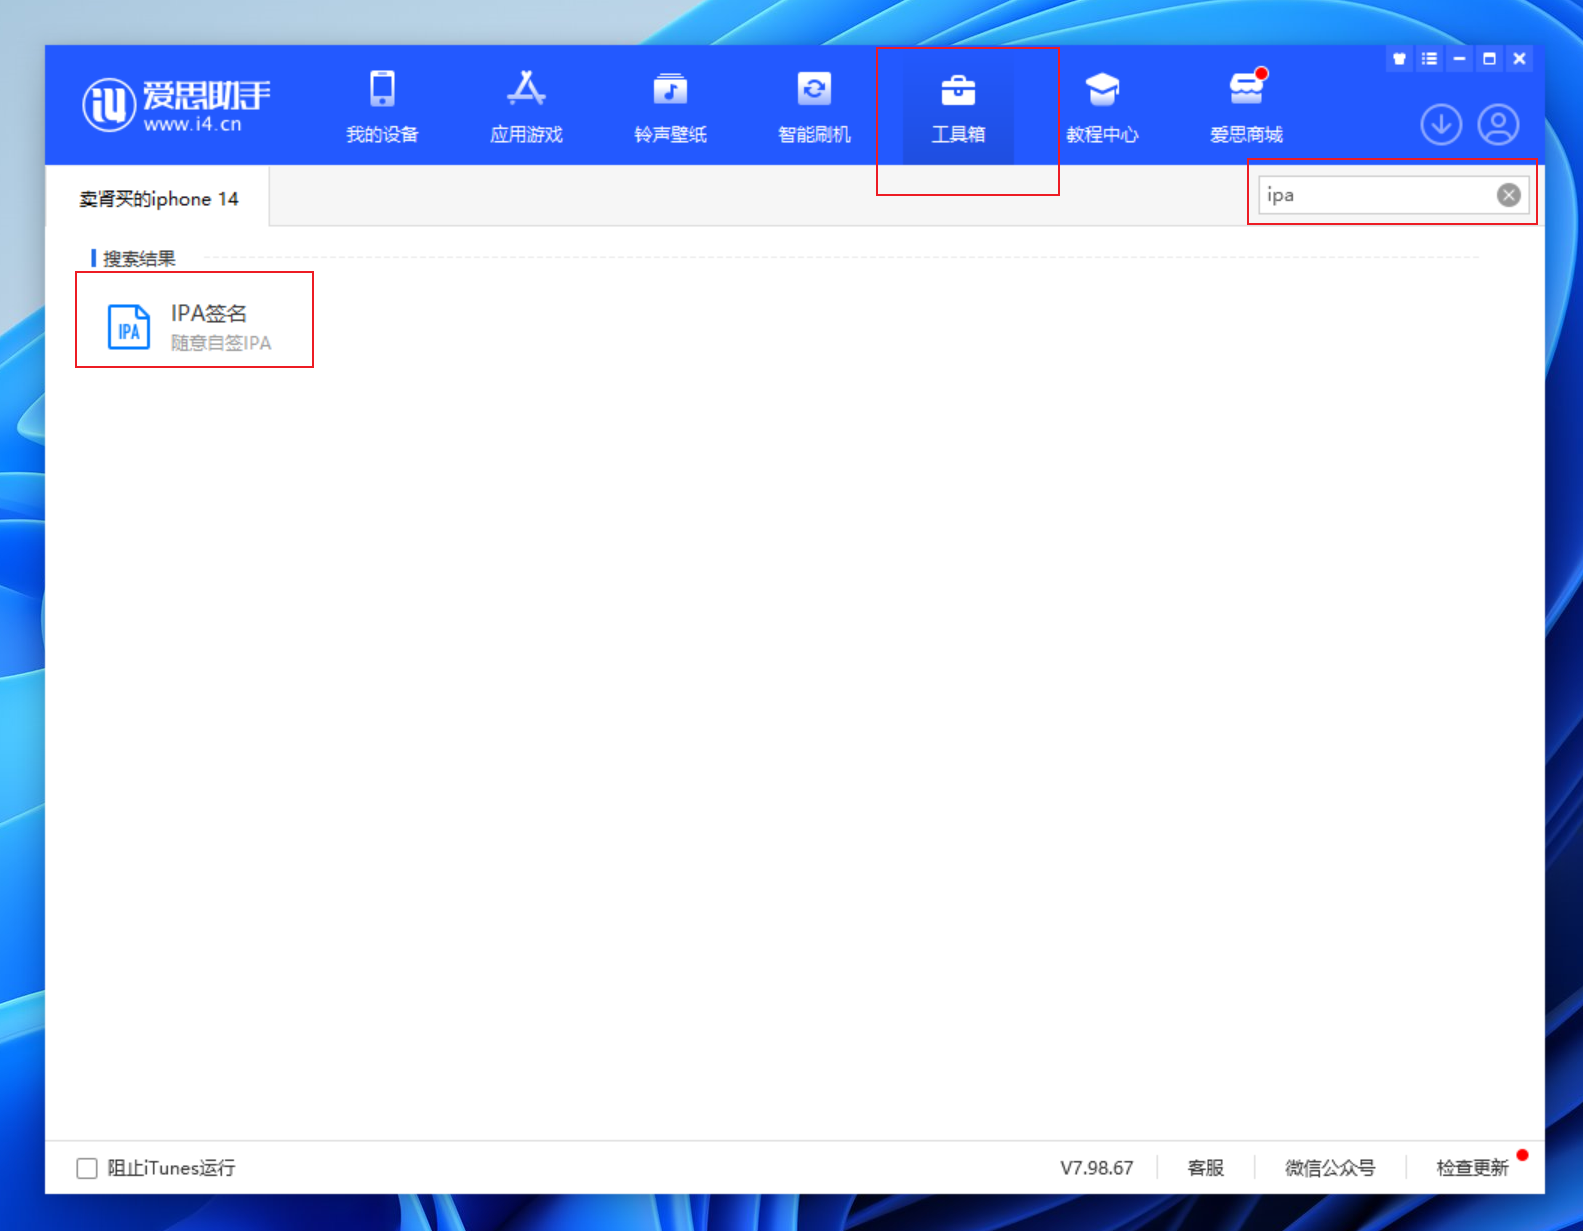The width and height of the screenshot is (1583, 1231).
Task: Open the user account profile icon
Action: 1498,125
